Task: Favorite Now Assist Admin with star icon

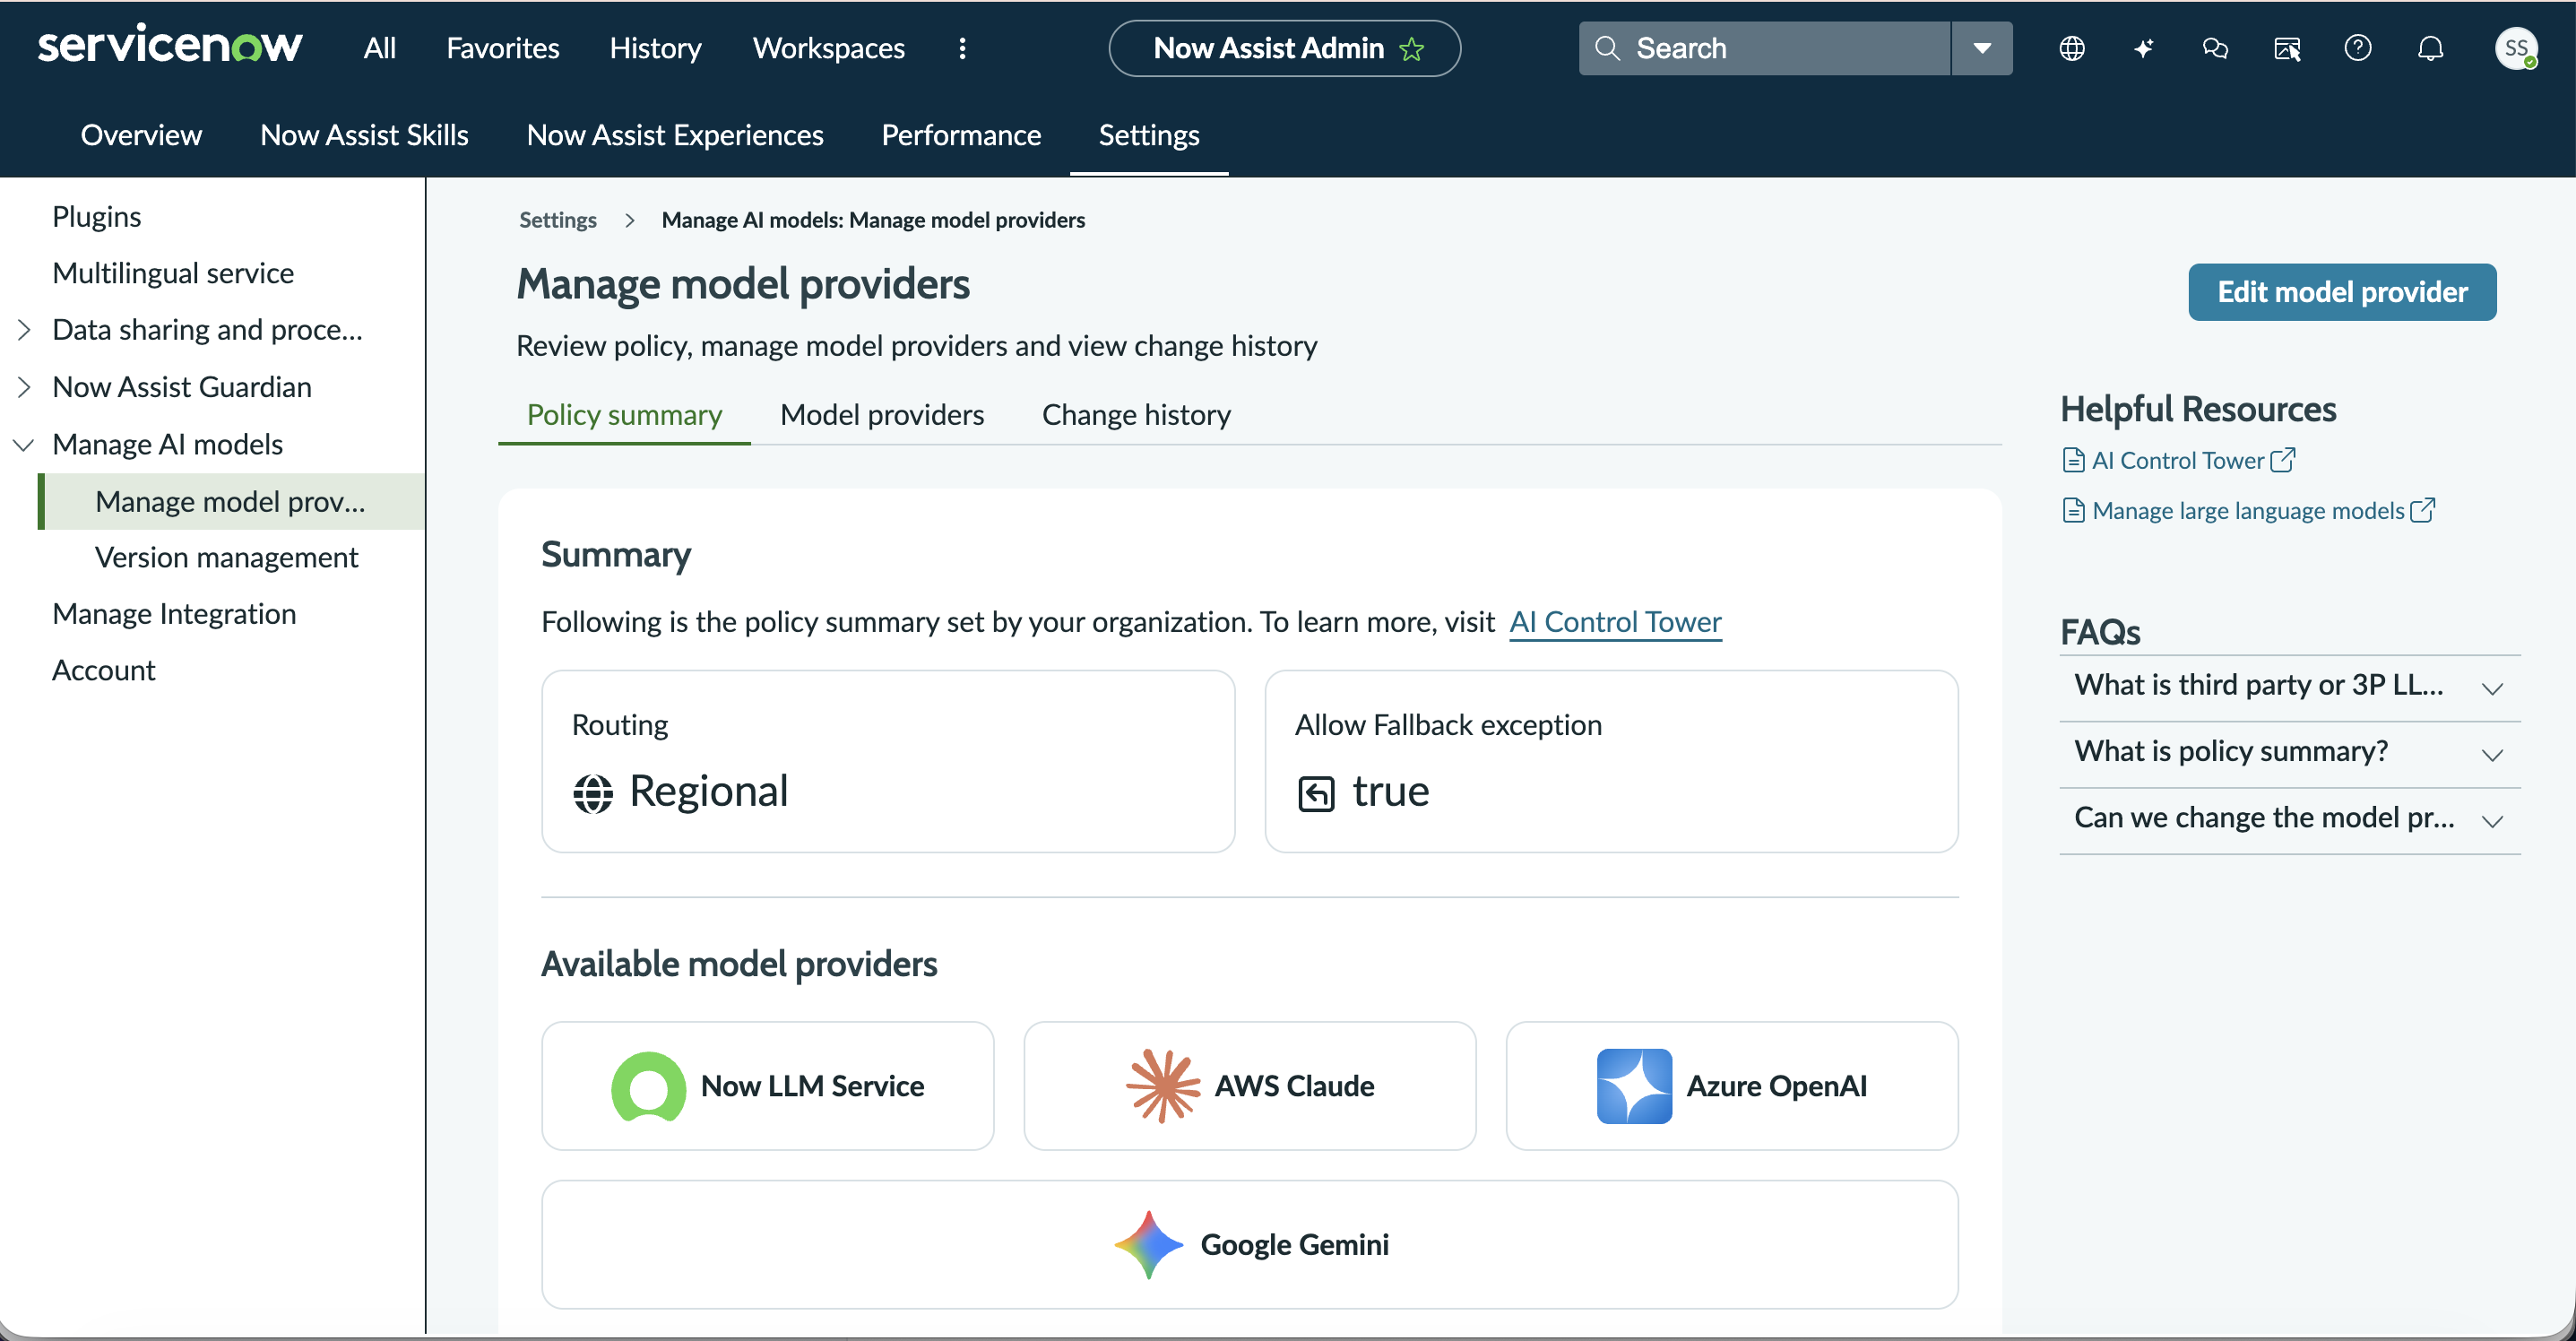Action: coord(1412,48)
